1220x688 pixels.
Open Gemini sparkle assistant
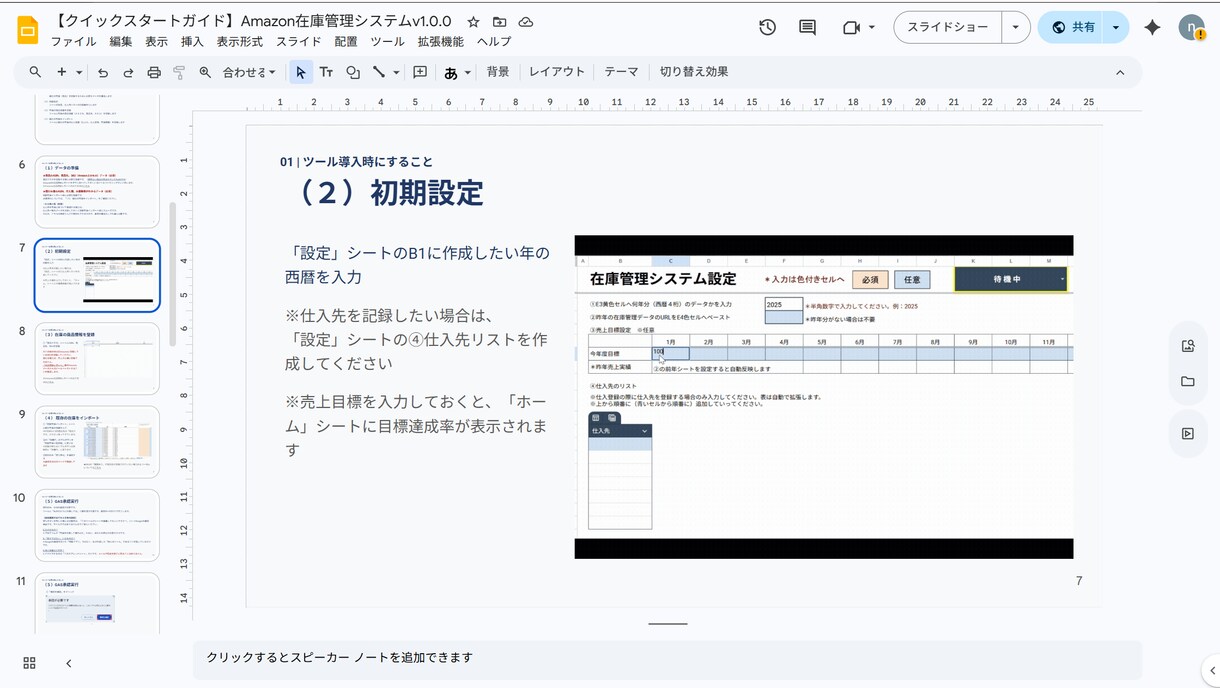click(1152, 28)
